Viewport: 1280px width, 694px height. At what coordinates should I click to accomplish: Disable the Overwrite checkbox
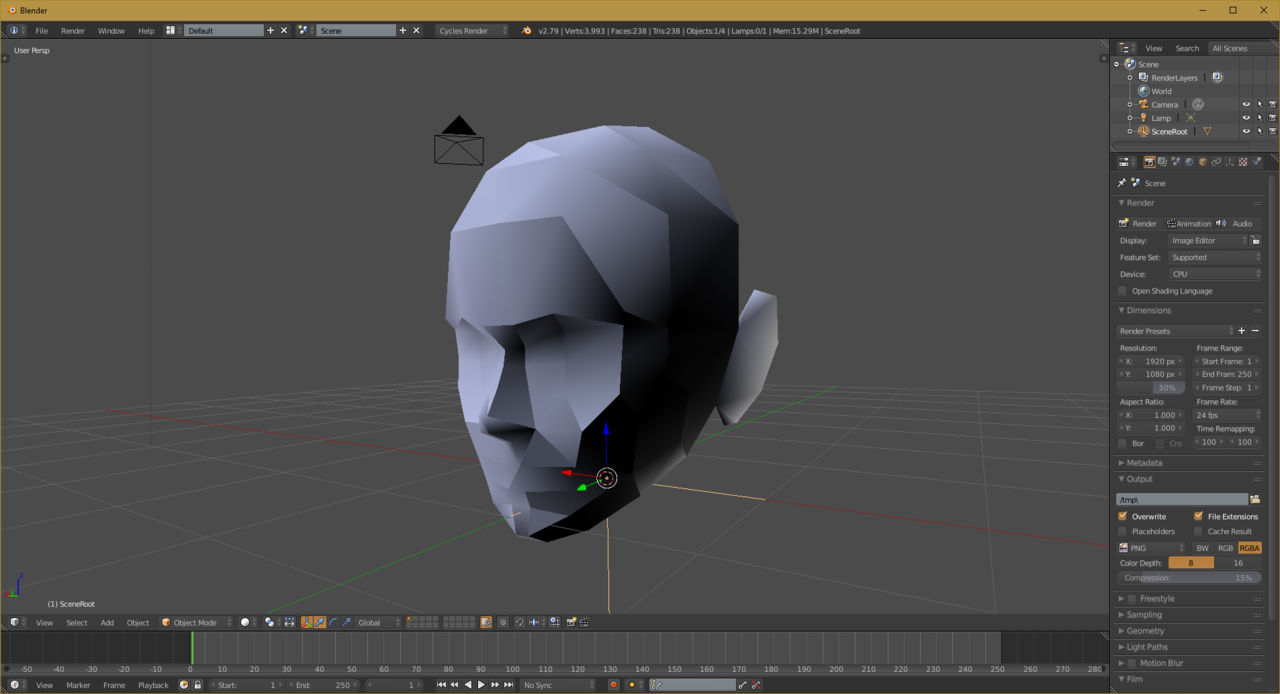pyautogui.click(x=1123, y=516)
